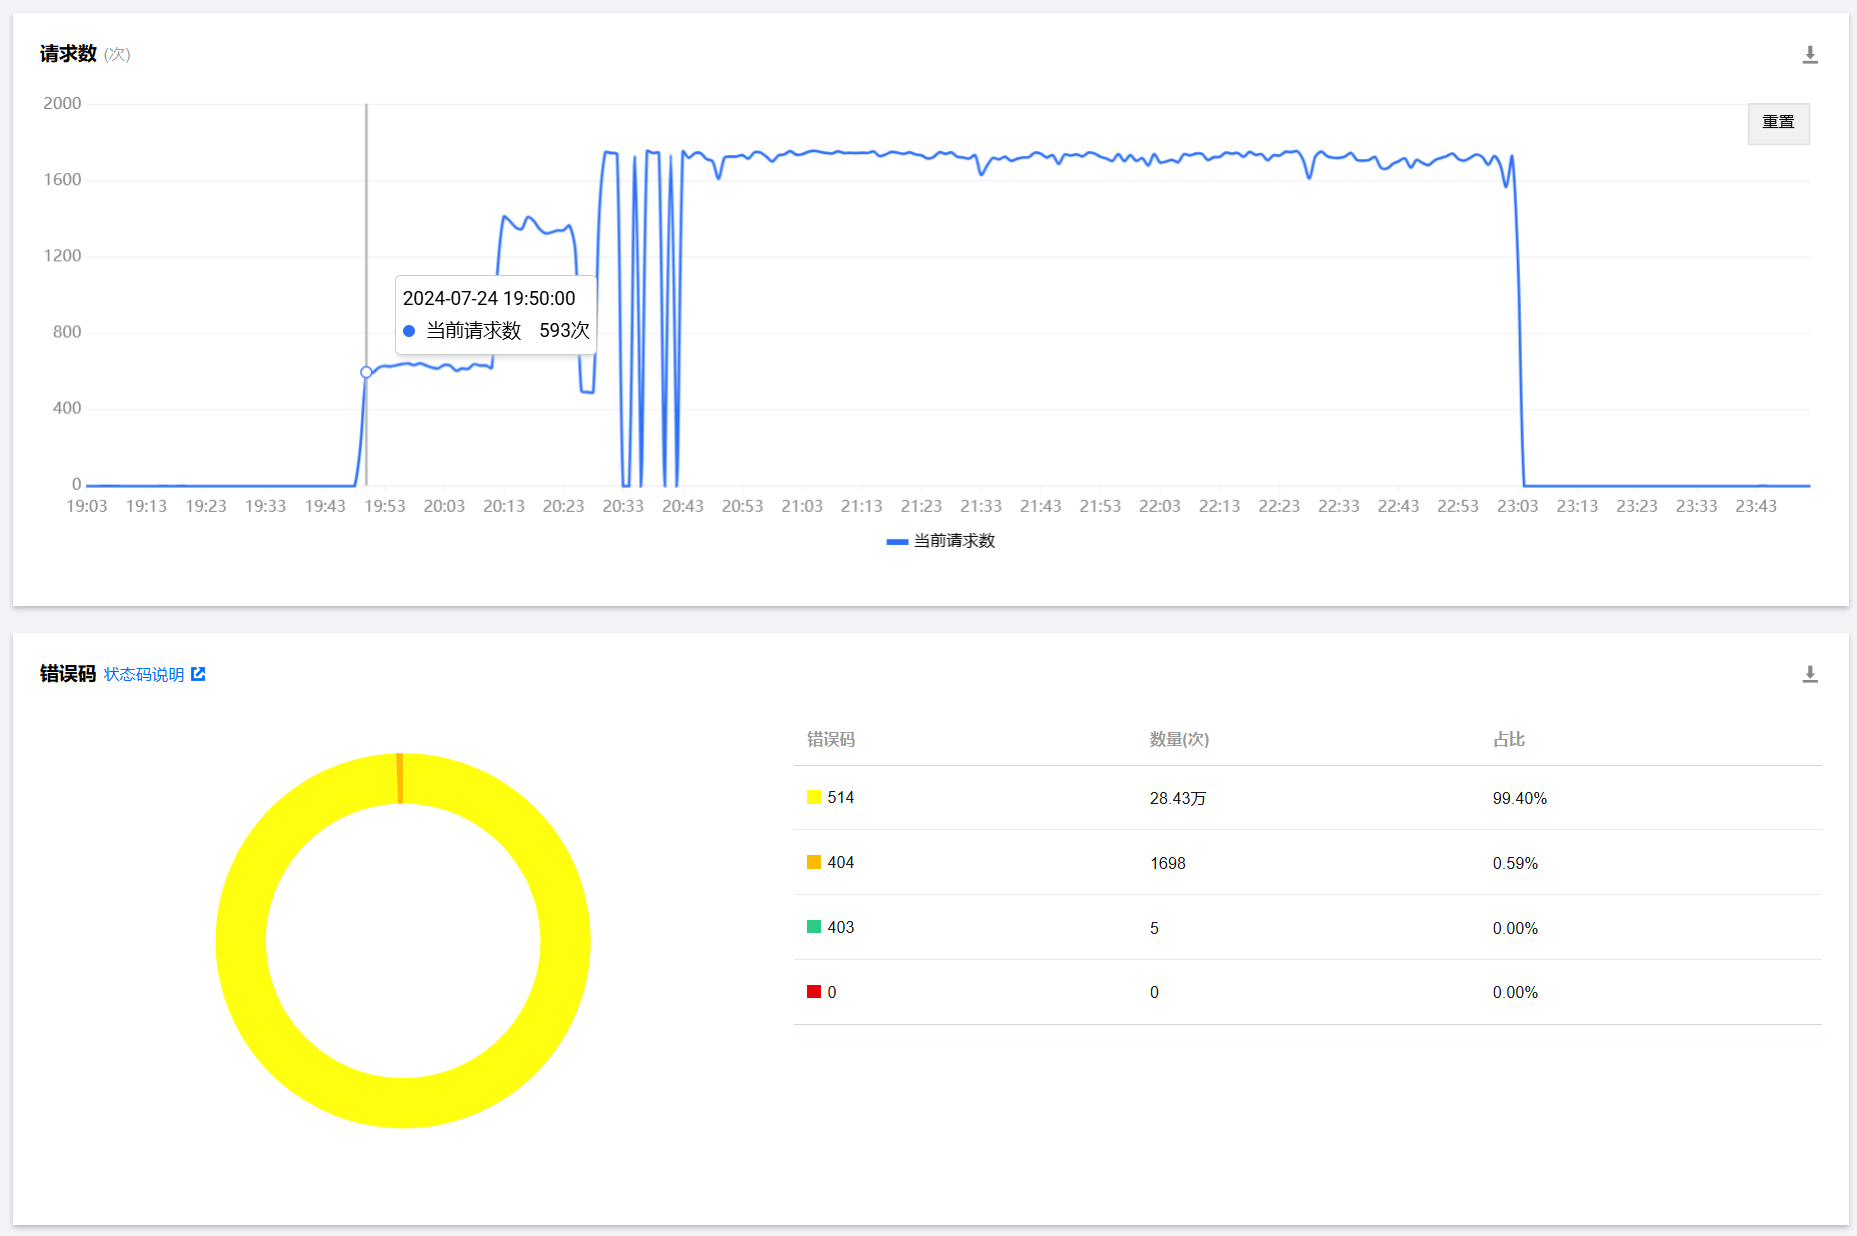Click the 19:53 x-axis time label
The width and height of the screenshot is (1857, 1236).
pos(384,506)
